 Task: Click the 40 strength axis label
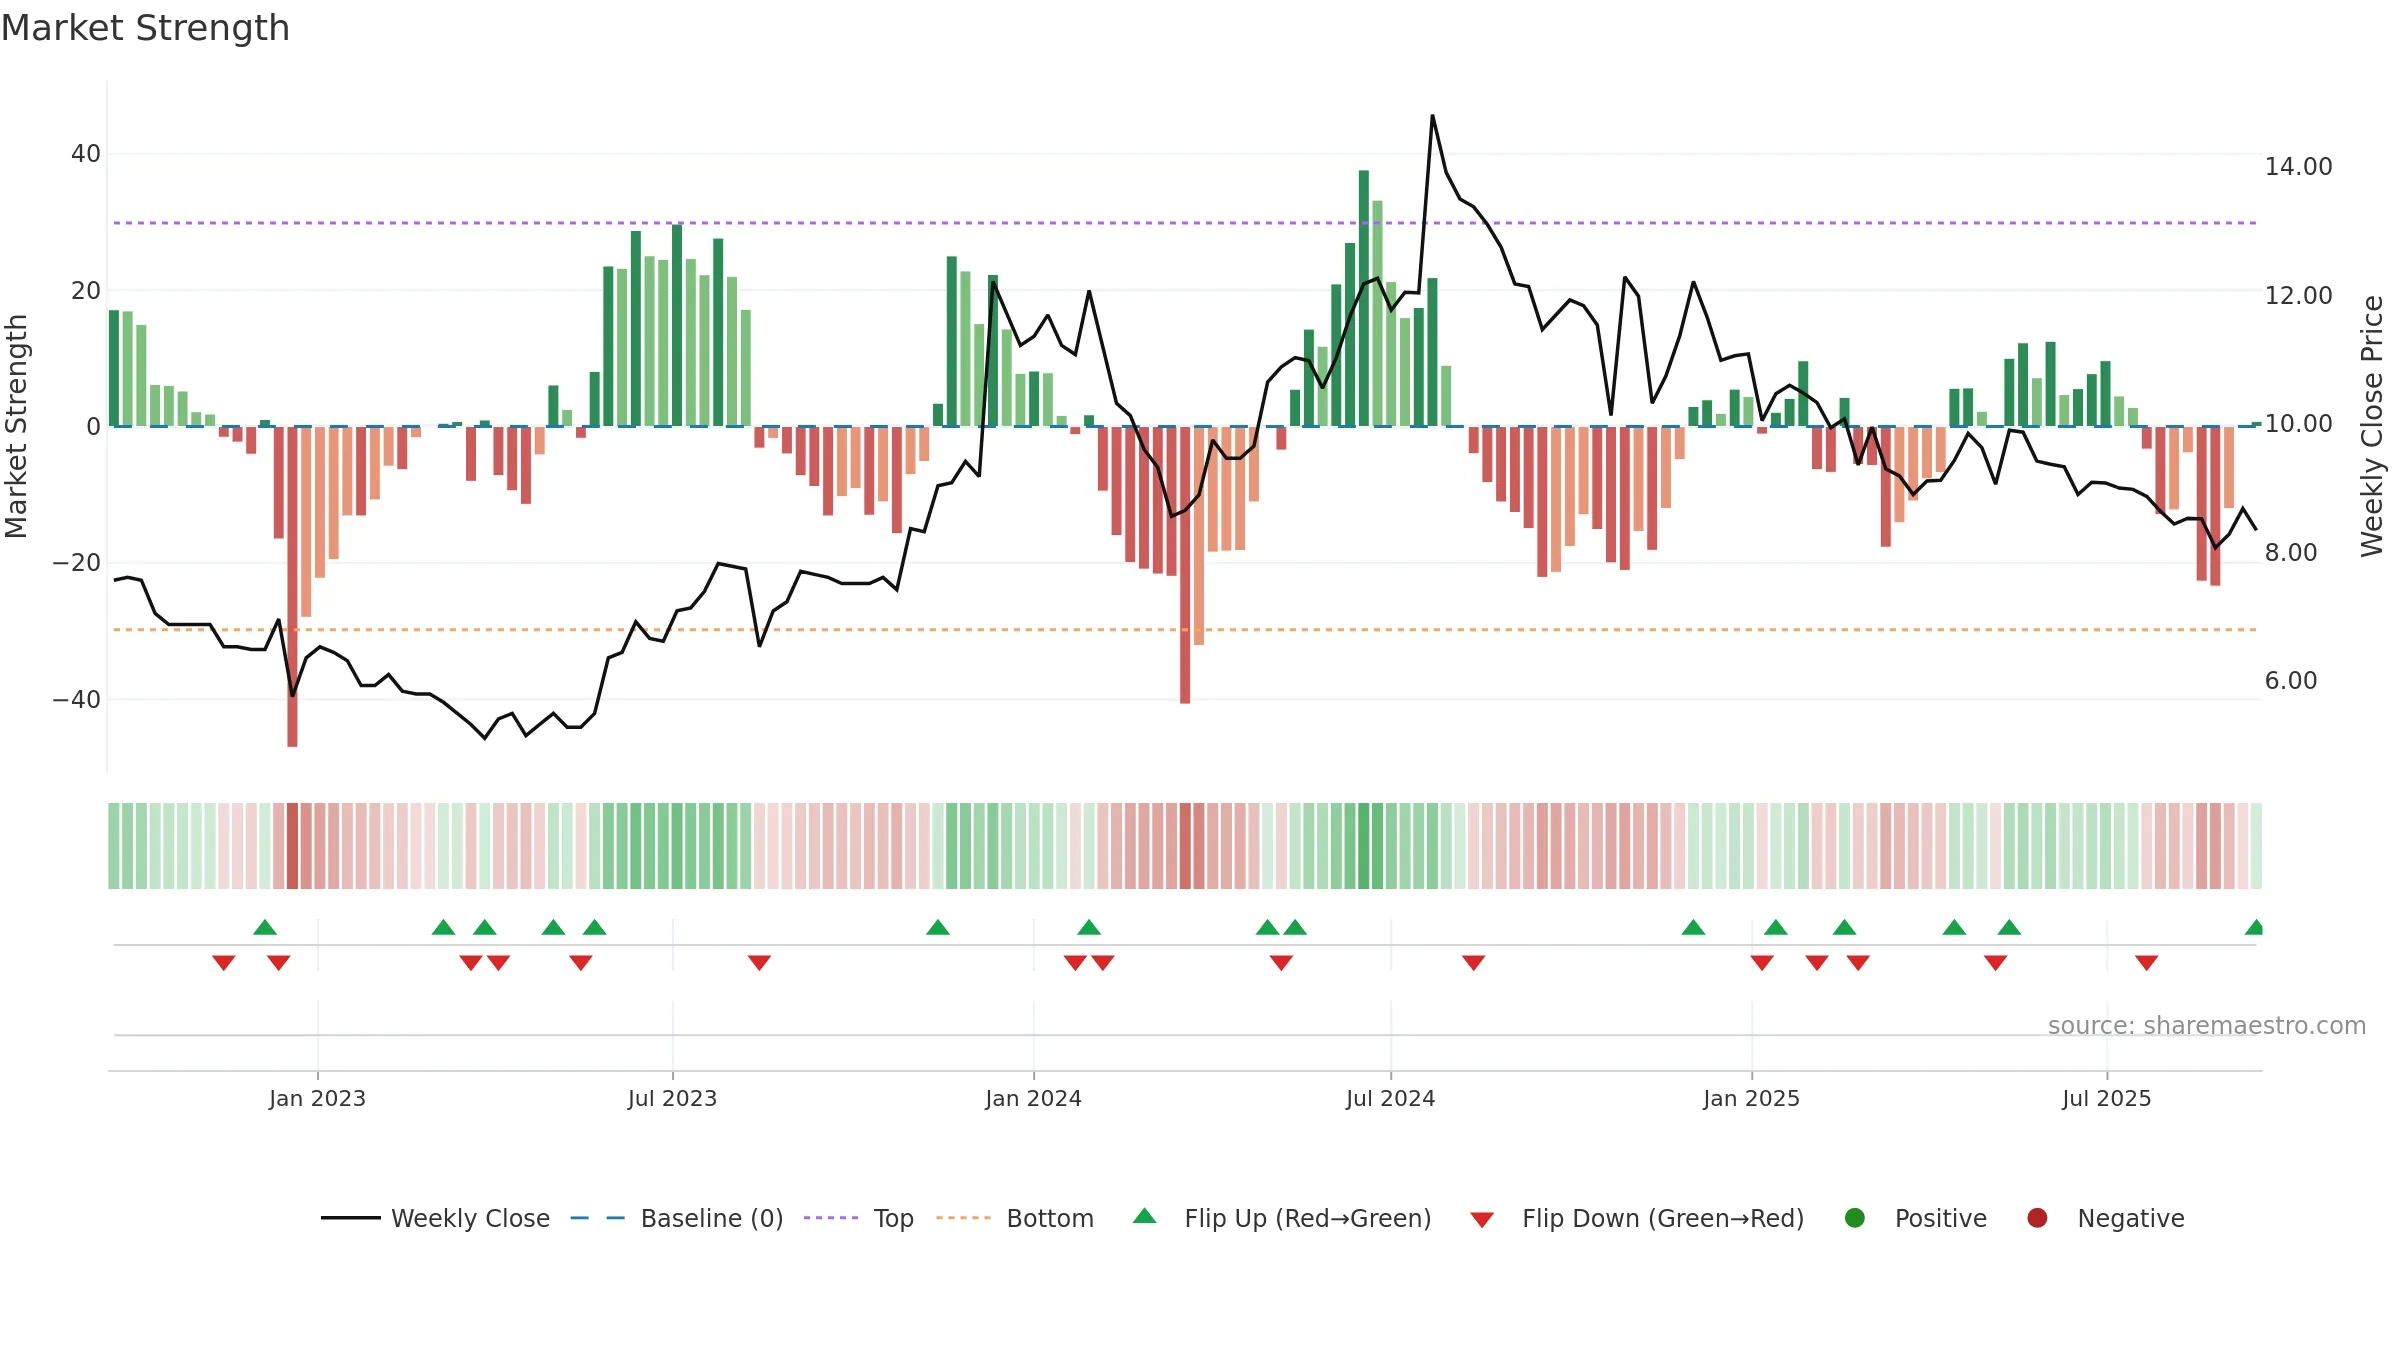click(x=85, y=154)
